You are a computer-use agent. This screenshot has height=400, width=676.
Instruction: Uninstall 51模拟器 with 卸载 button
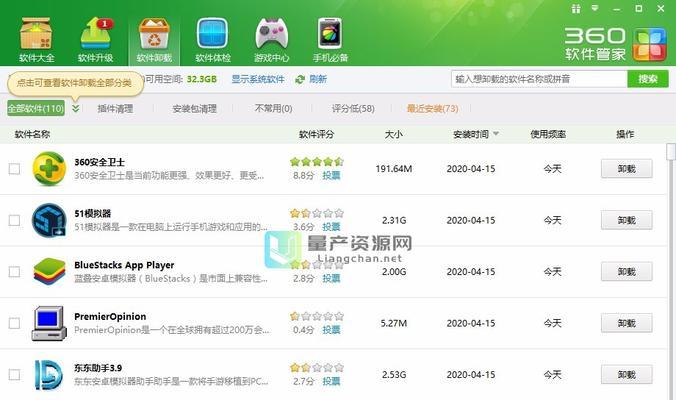(626, 220)
